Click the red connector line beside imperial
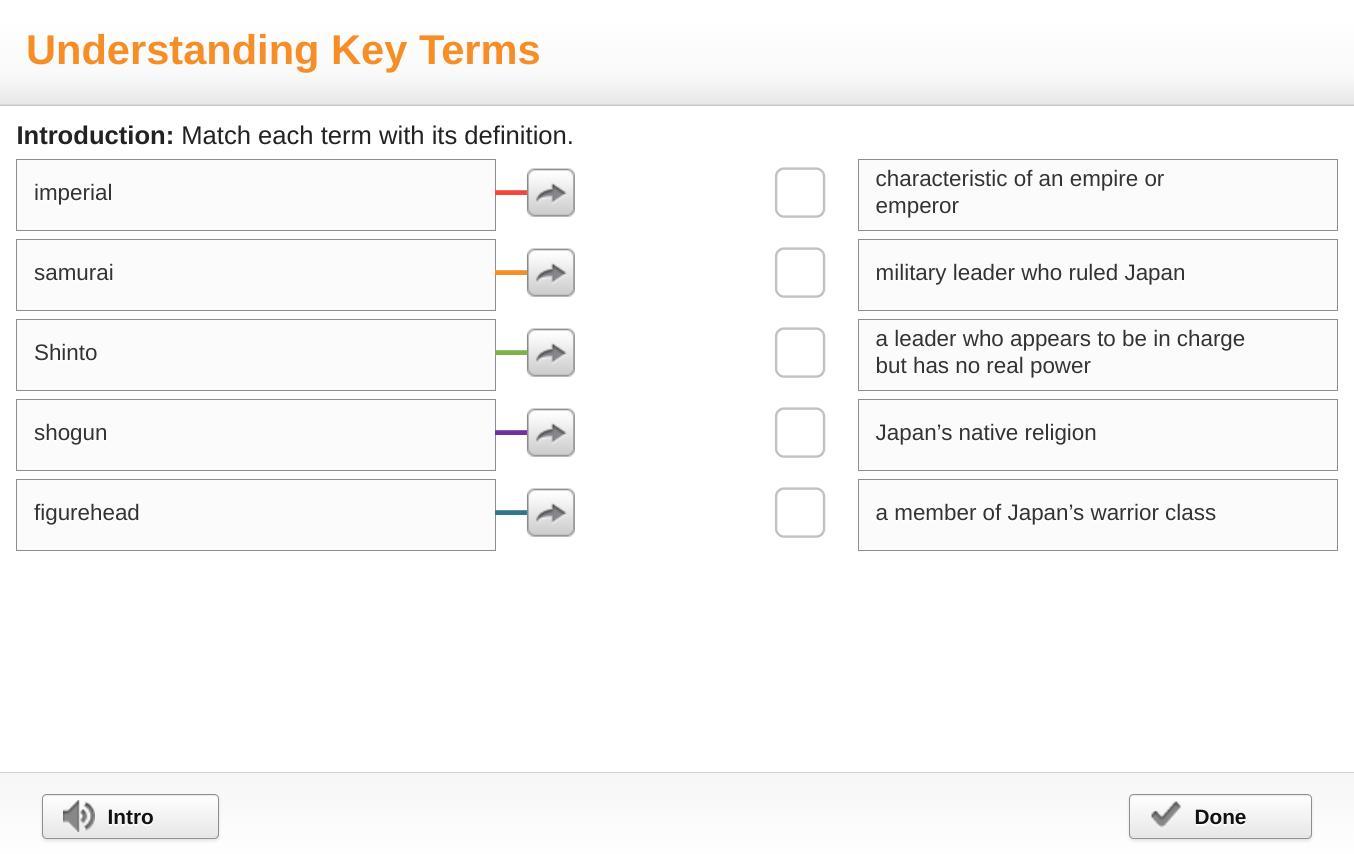 511,192
